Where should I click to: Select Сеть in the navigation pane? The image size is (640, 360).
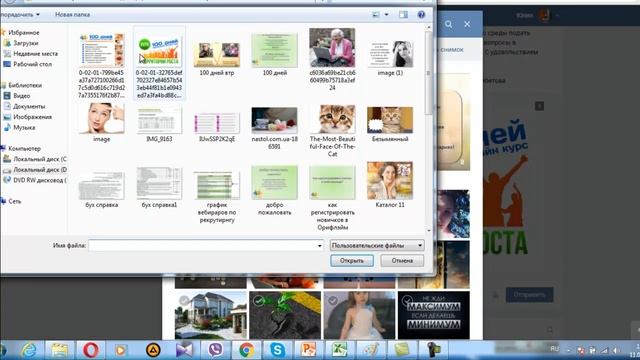pyautogui.click(x=14, y=201)
